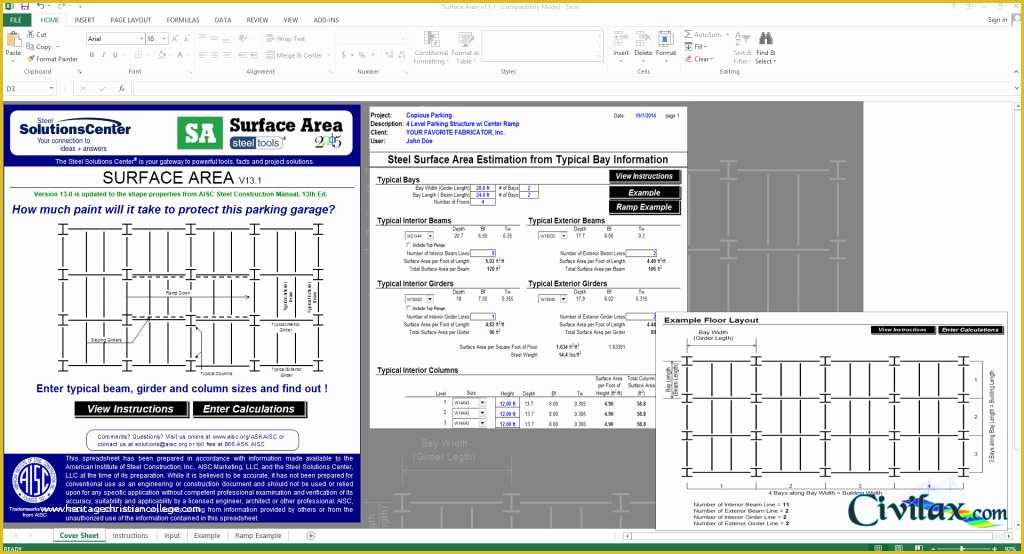Add a new sheet with plus icon
The width and height of the screenshot is (1024, 554).
coord(311,536)
